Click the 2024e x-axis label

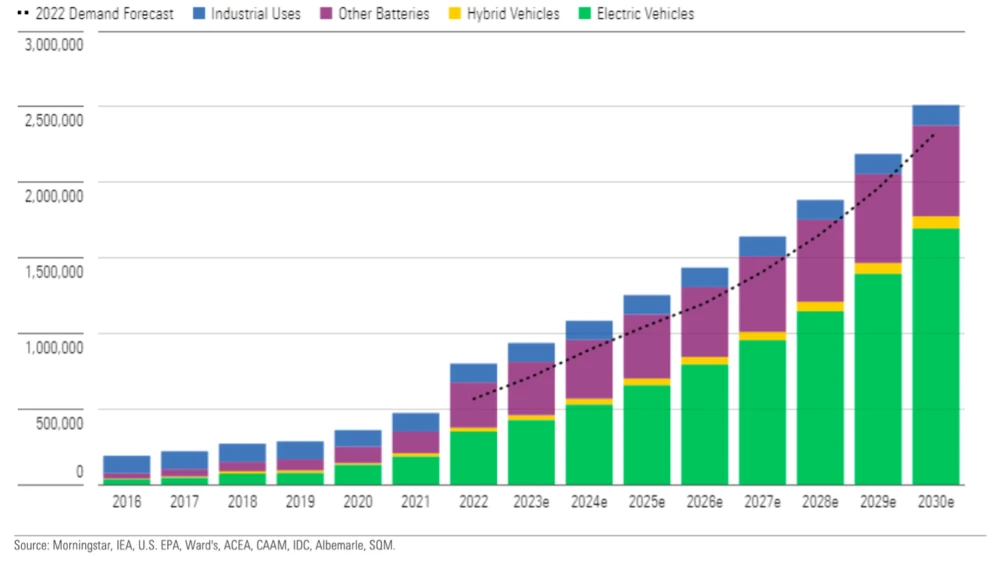pos(589,502)
